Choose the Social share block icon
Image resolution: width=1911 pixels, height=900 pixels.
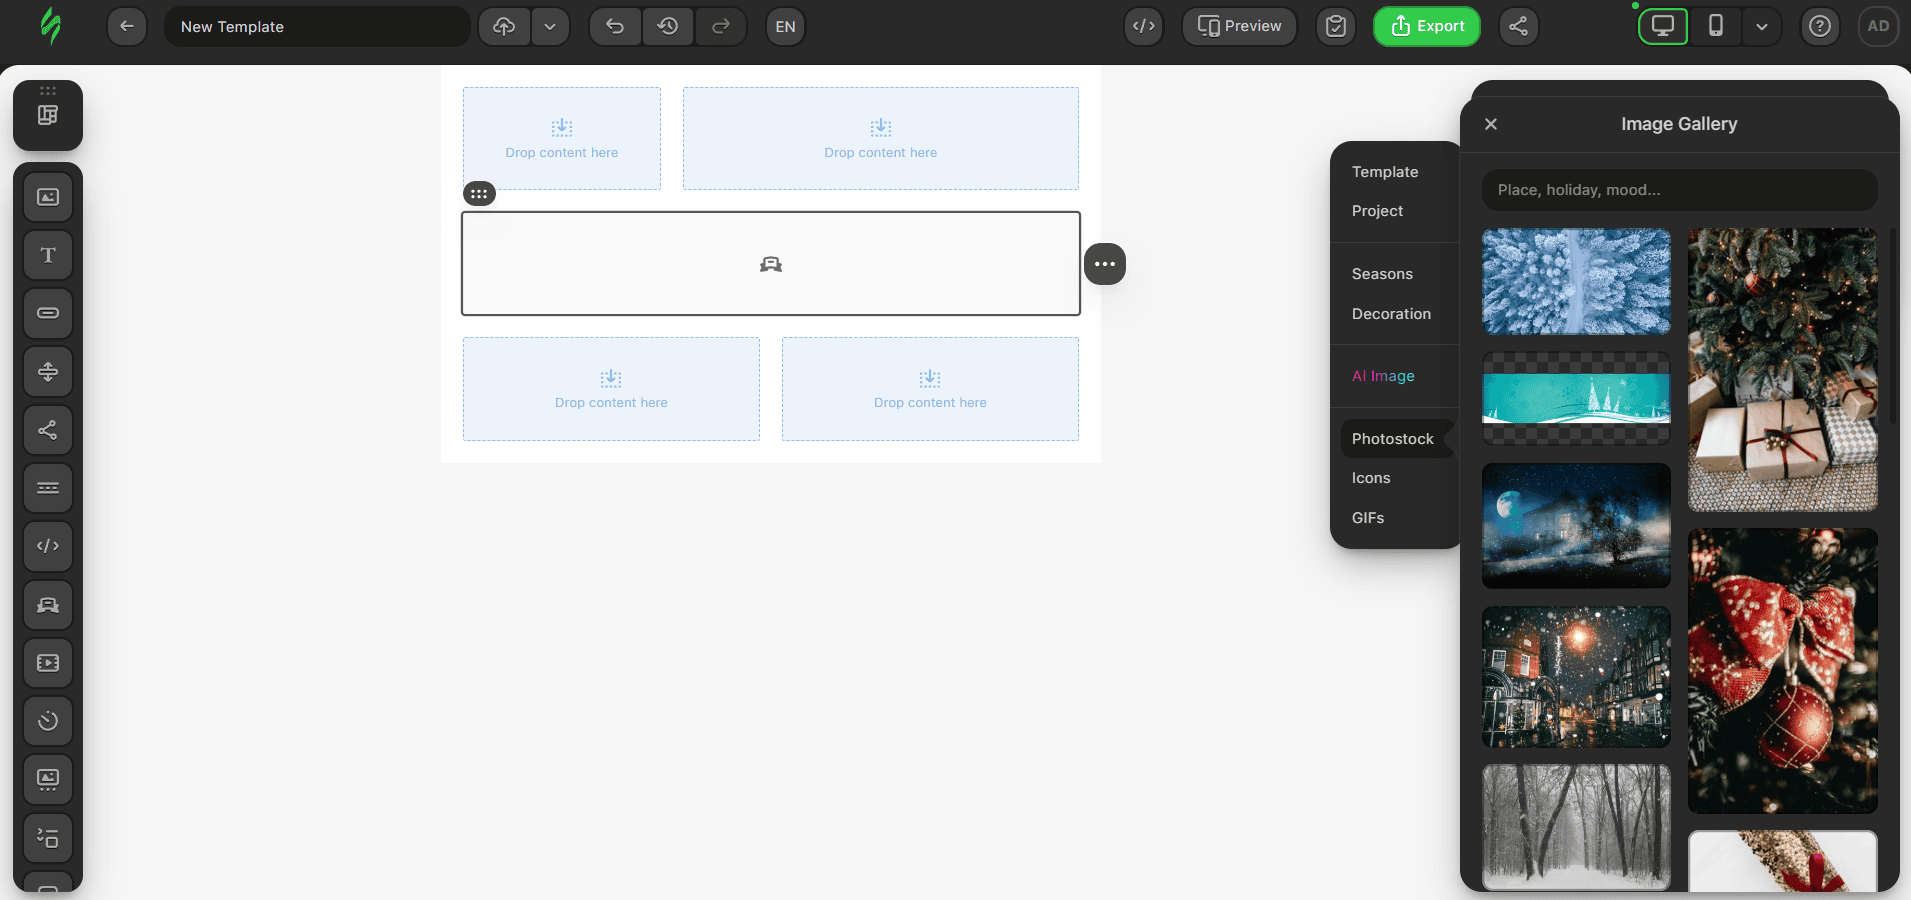pyautogui.click(x=48, y=430)
